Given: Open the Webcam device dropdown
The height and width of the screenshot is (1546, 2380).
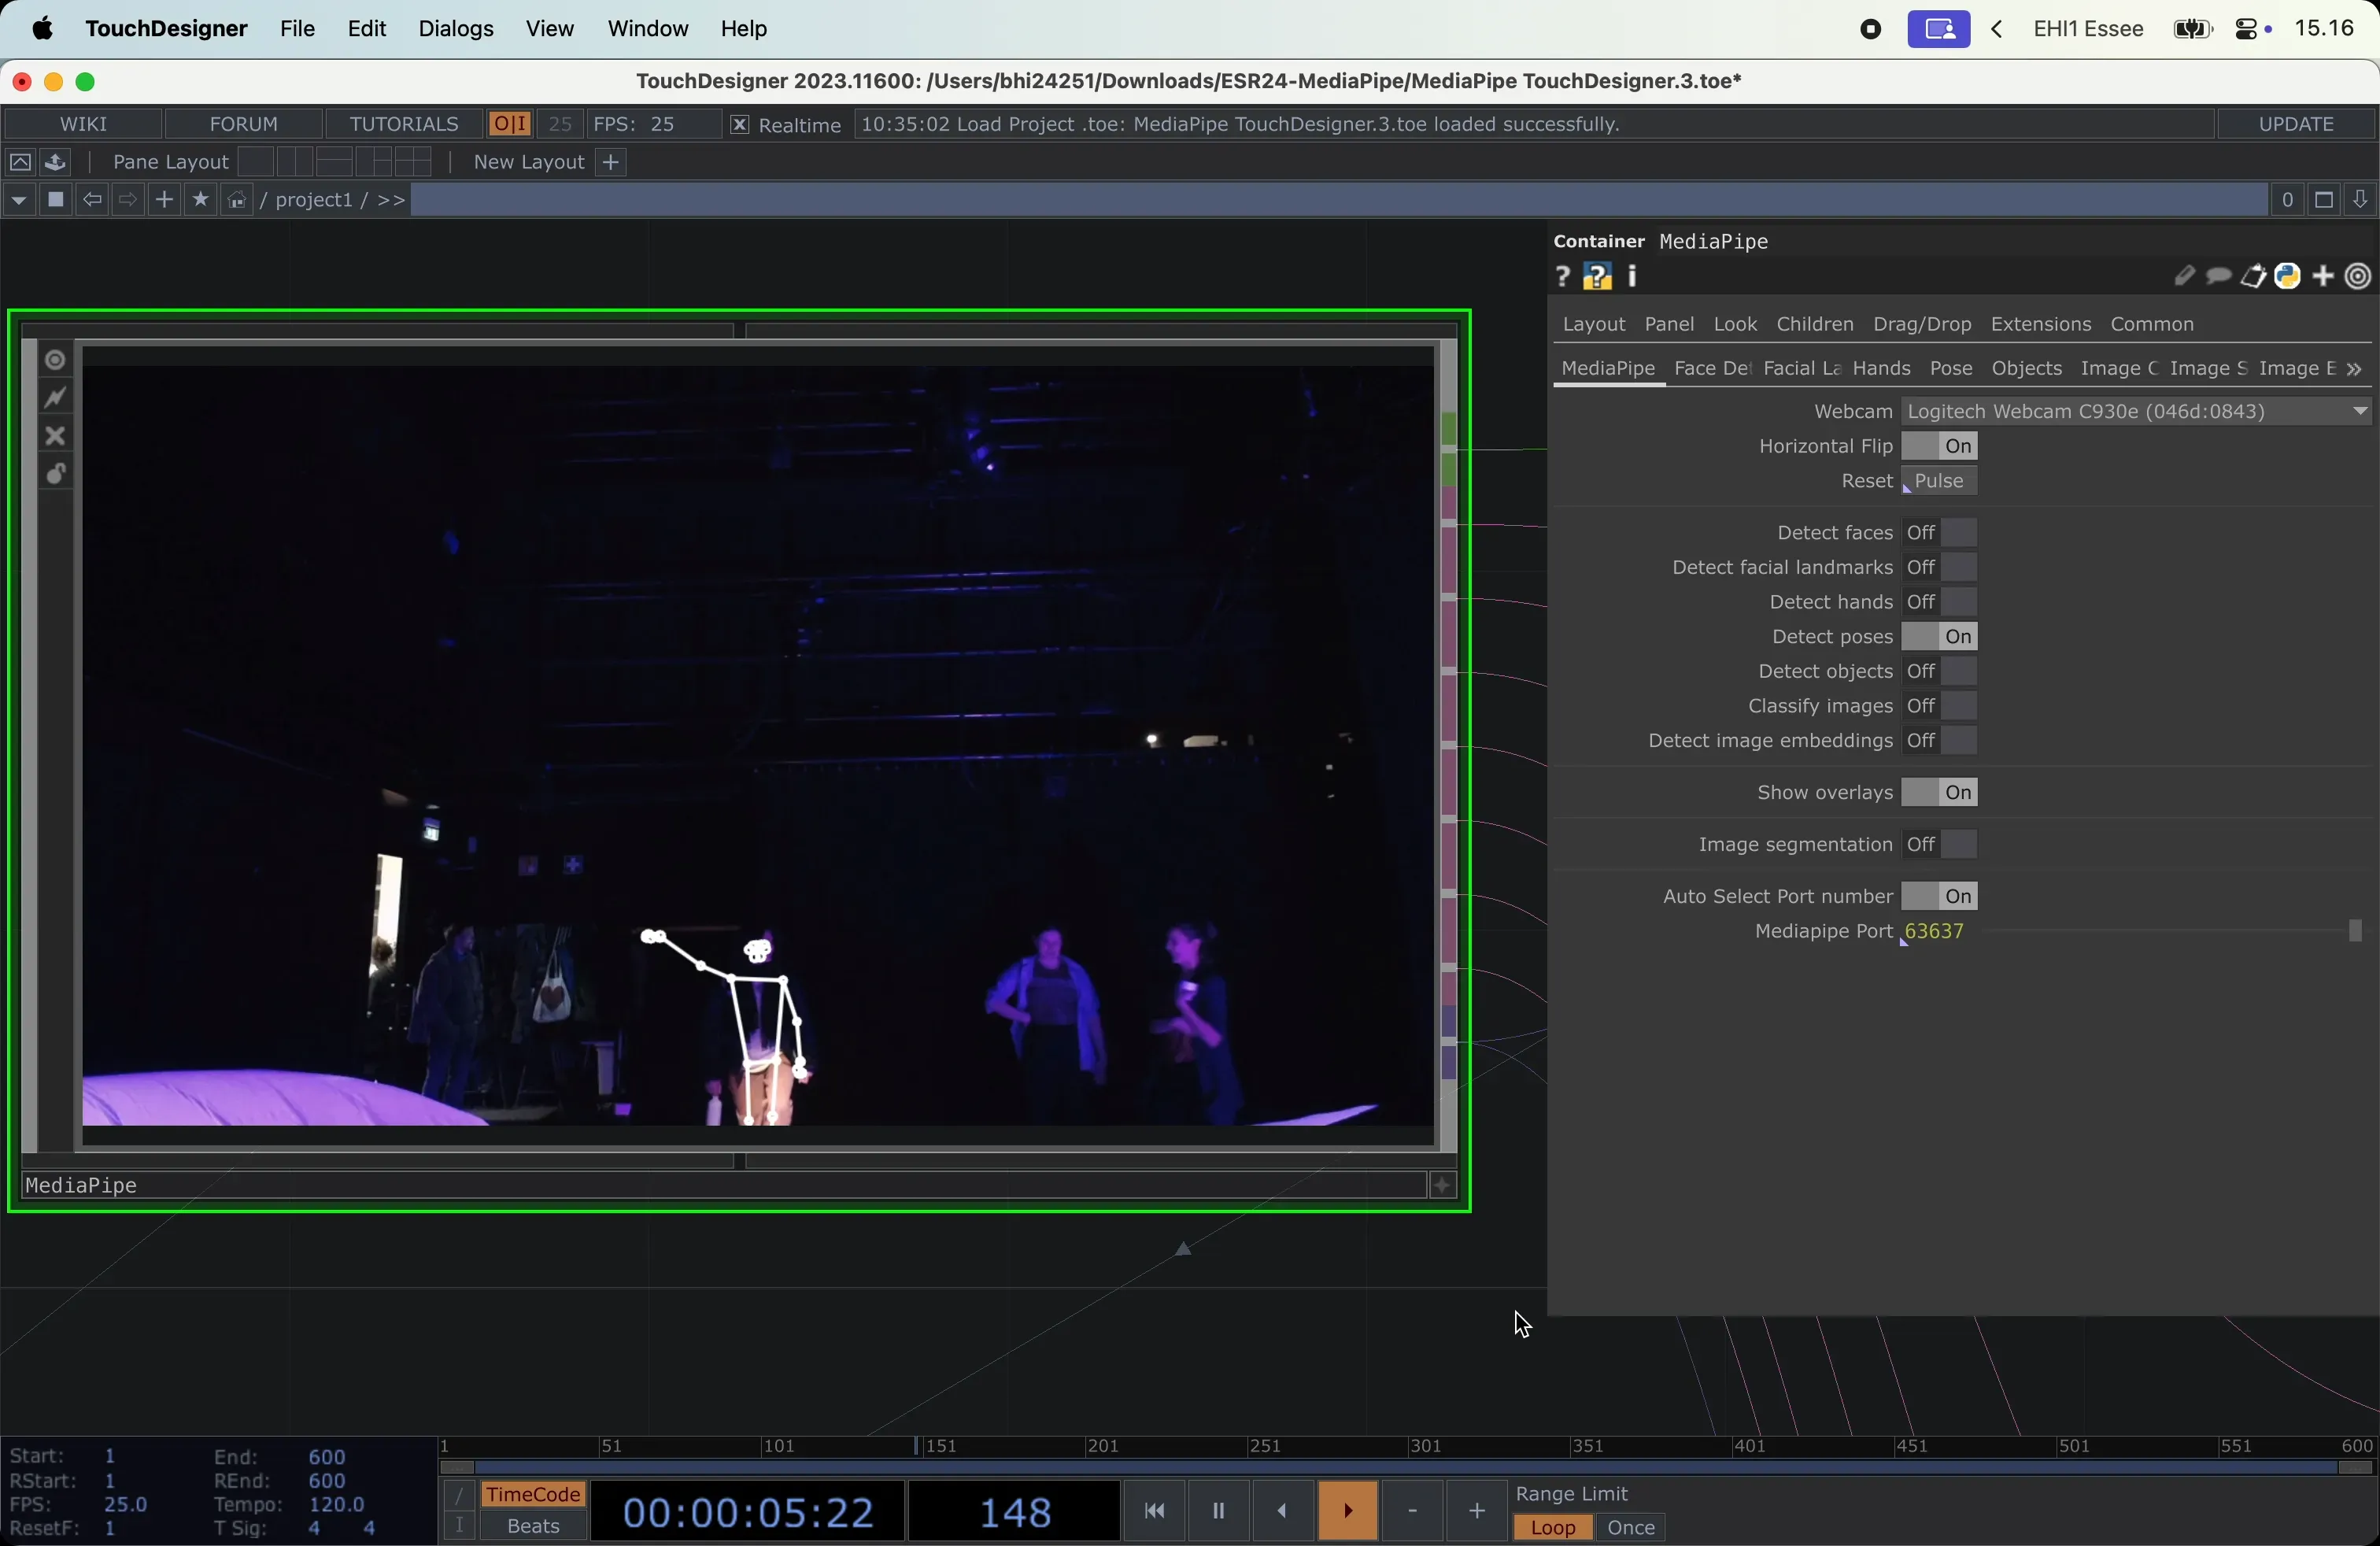Looking at the screenshot, I should [x=2137, y=412].
